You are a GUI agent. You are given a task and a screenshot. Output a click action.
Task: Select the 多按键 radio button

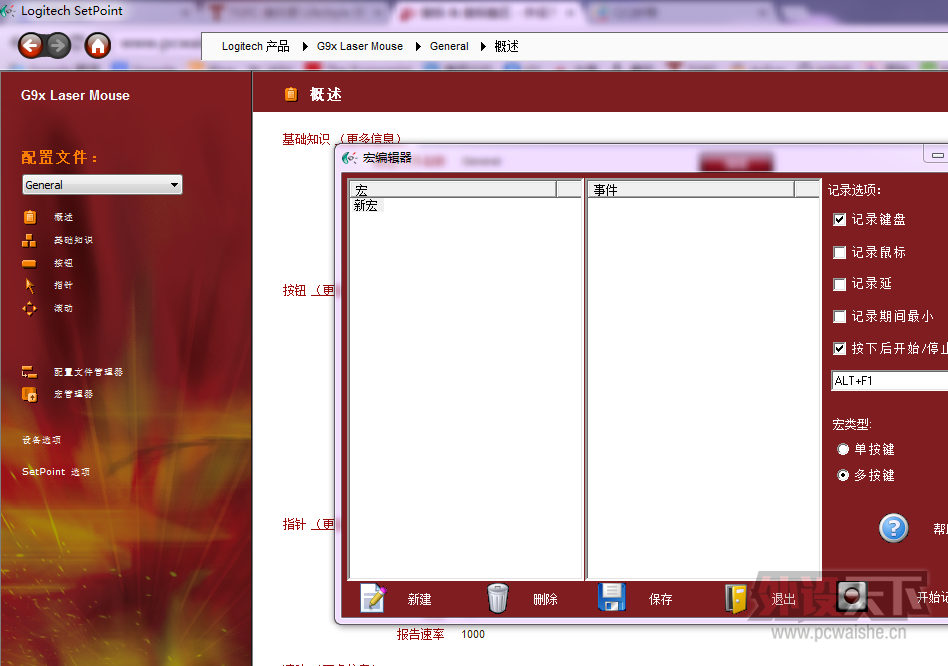pos(843,475)
